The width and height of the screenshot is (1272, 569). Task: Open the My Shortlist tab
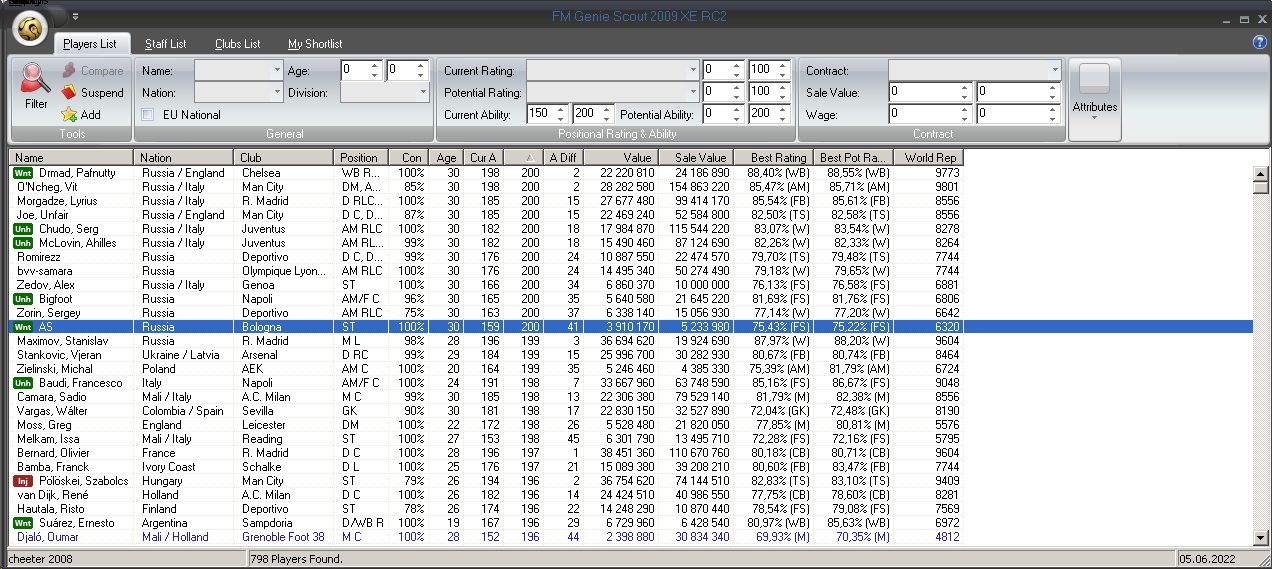[x=315, y=44]
